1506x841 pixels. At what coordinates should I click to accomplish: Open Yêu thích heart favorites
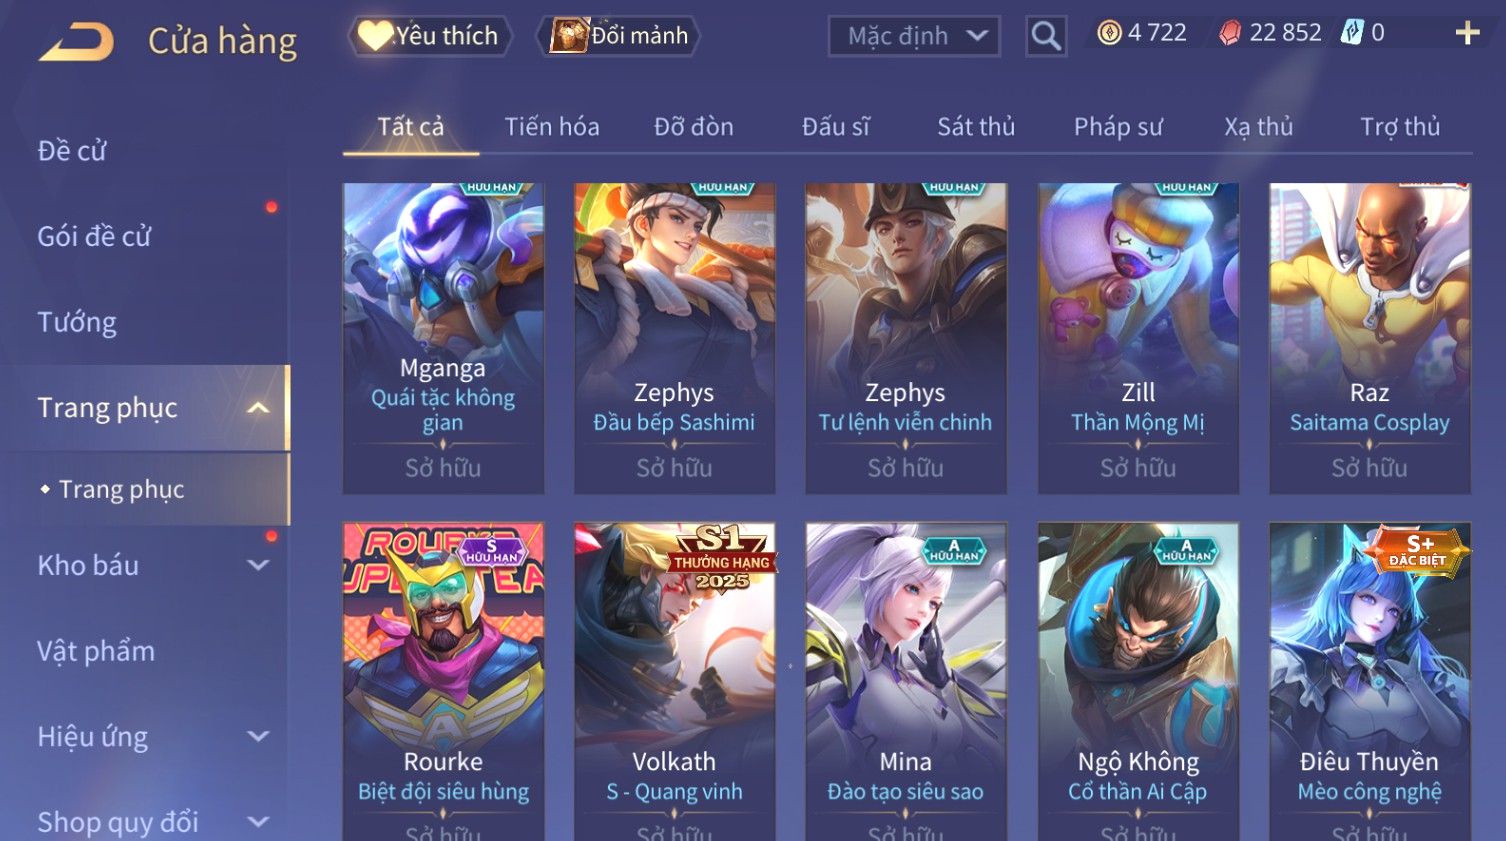(x=431, y=36)
